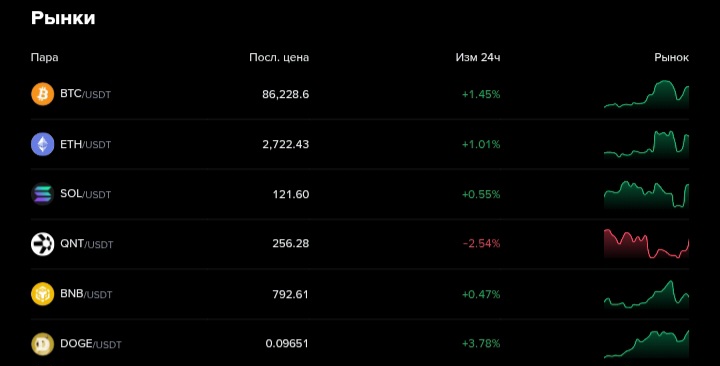The image size is (720, 366).
Task: Click the Dogecoin coin icon
Action: 42,344
